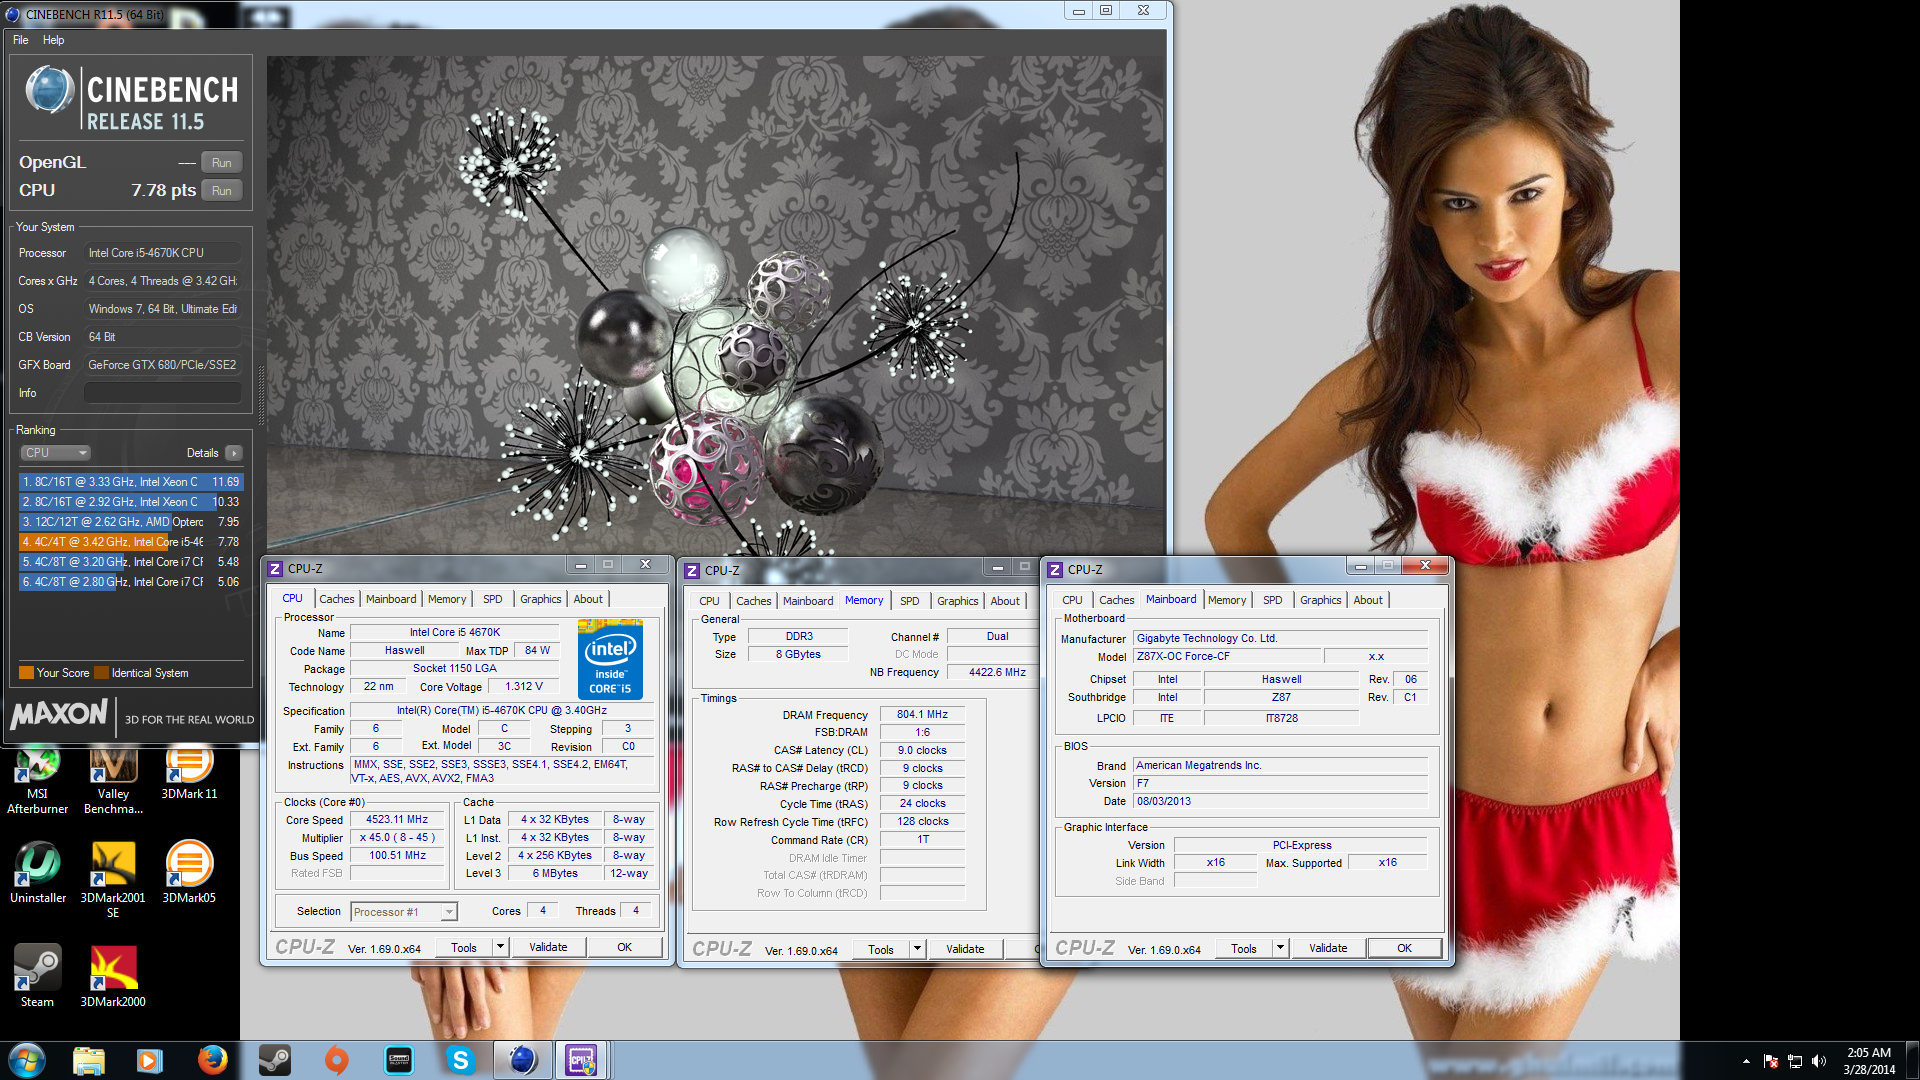1920x1080 pixels.
Task: Launch the 3DMark2000 desktop shortcut
Action: pyautogui.click(x=113, y=976)
